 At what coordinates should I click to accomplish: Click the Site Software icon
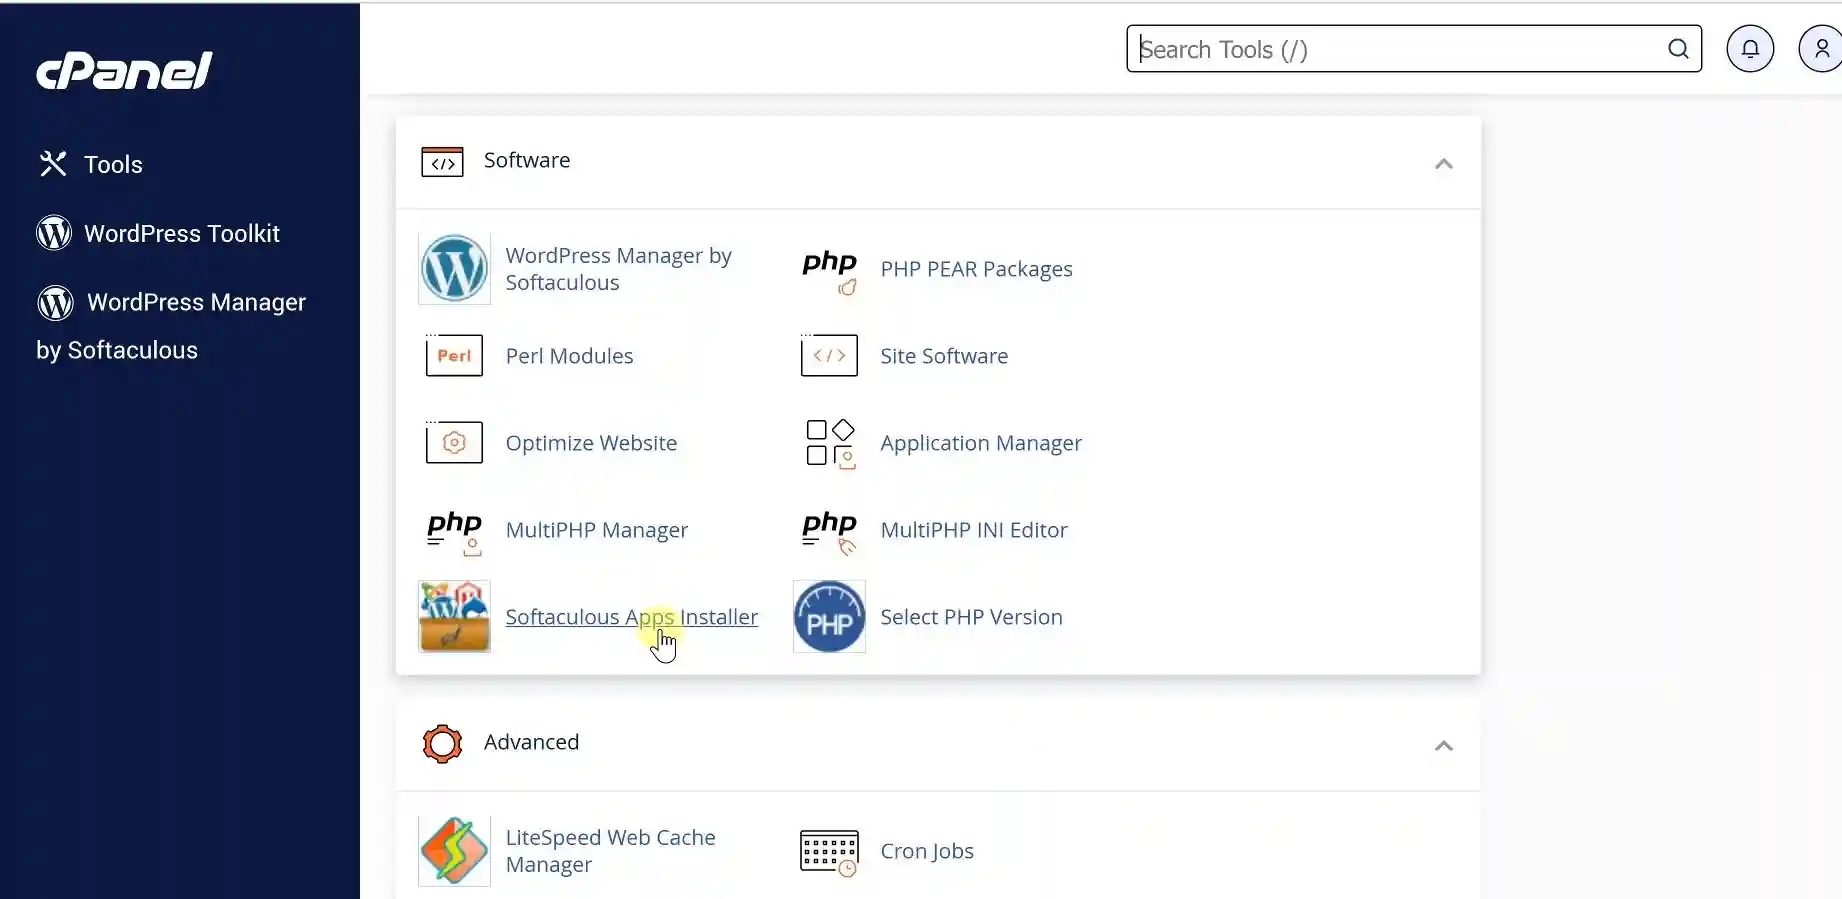(x=829, y=355)
